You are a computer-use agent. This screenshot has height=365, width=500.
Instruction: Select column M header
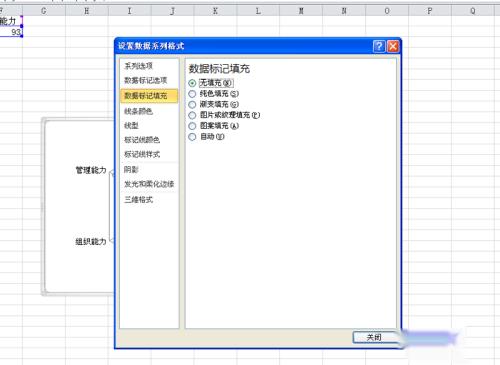click(x=301, y=11)
